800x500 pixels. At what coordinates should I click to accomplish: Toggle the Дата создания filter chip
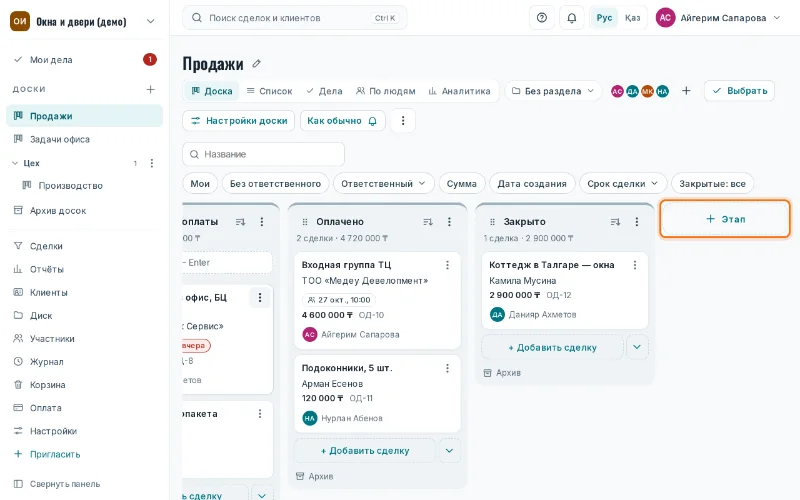click(x=532, y=184)
